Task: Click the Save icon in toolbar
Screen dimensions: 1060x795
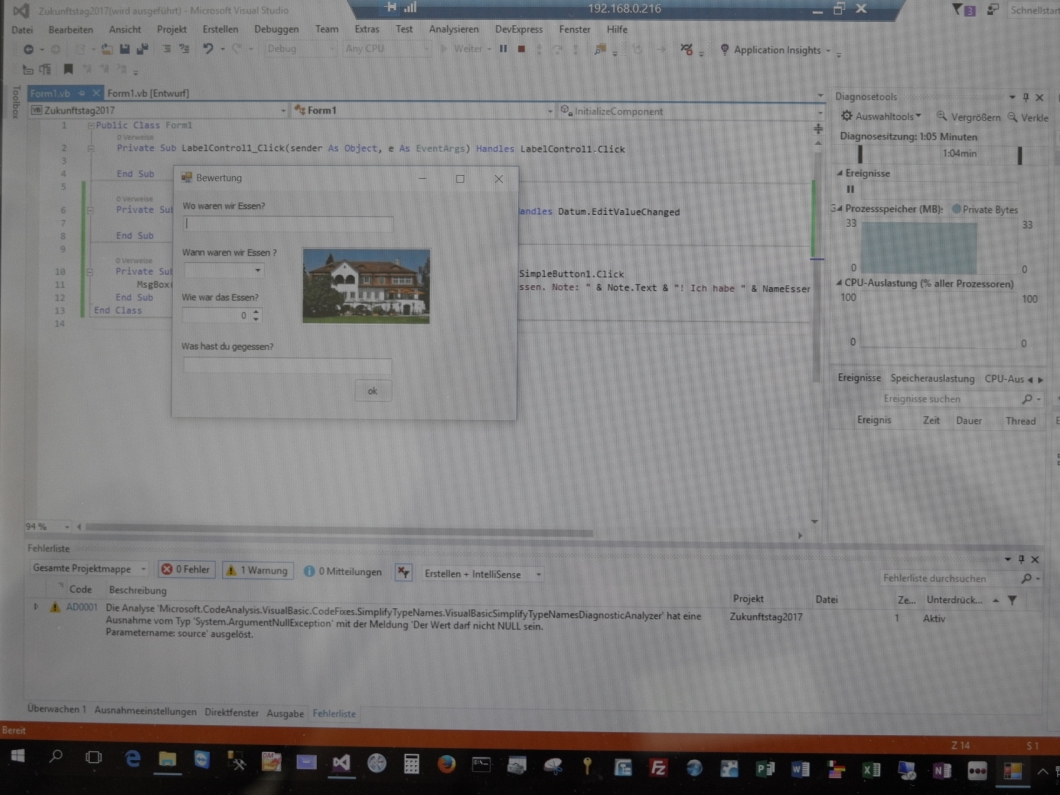Action: 125,49
